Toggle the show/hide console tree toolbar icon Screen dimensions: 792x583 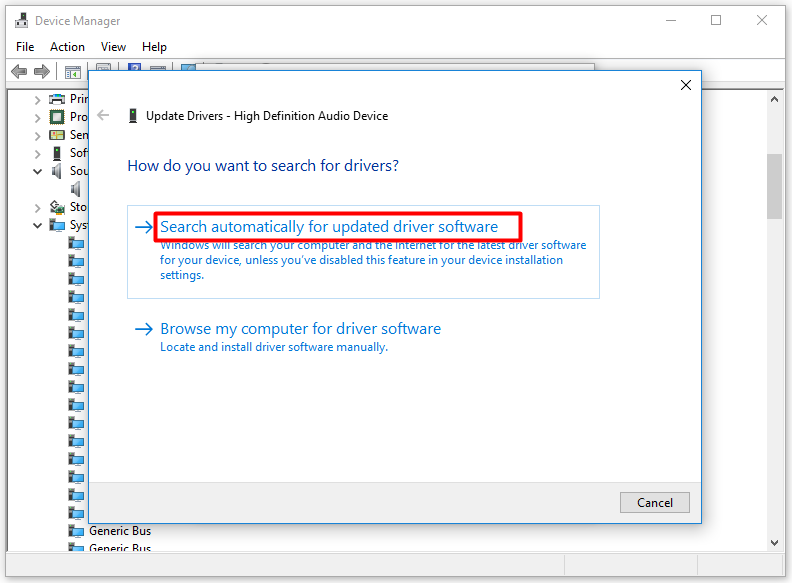point(73,72)
